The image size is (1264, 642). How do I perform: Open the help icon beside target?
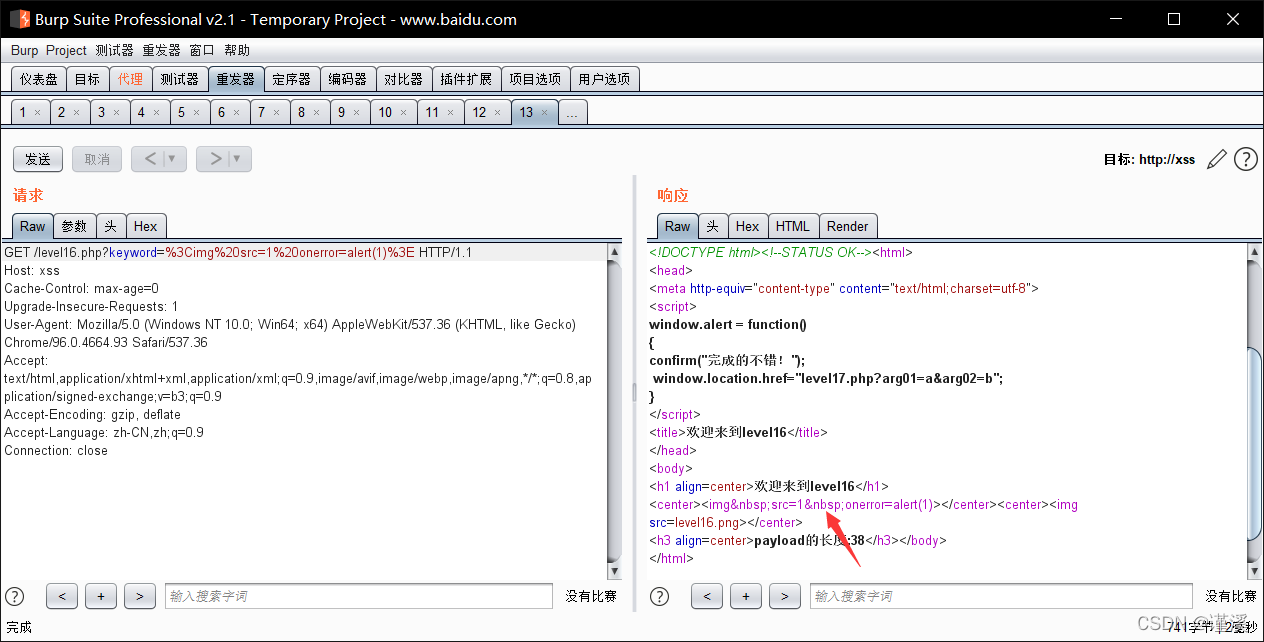(1245, 159)
